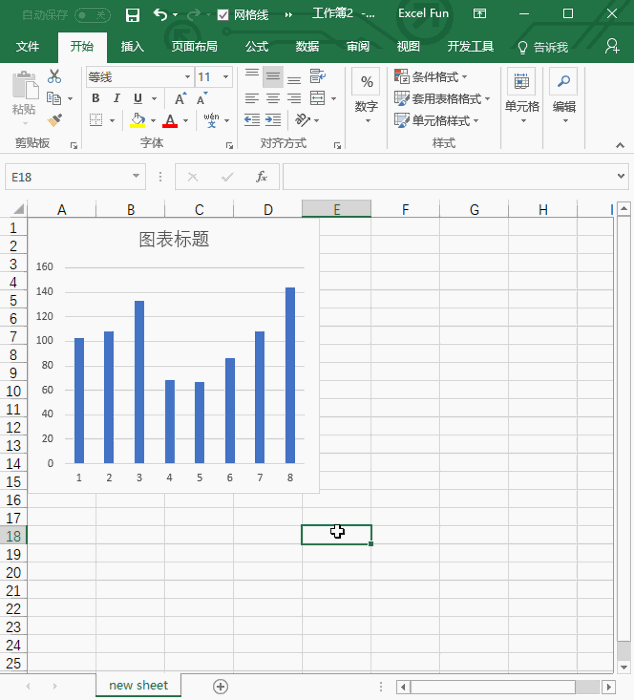Switch to the 插入 ribbon tab
This screenshot has width=634, height=700.
132,47
